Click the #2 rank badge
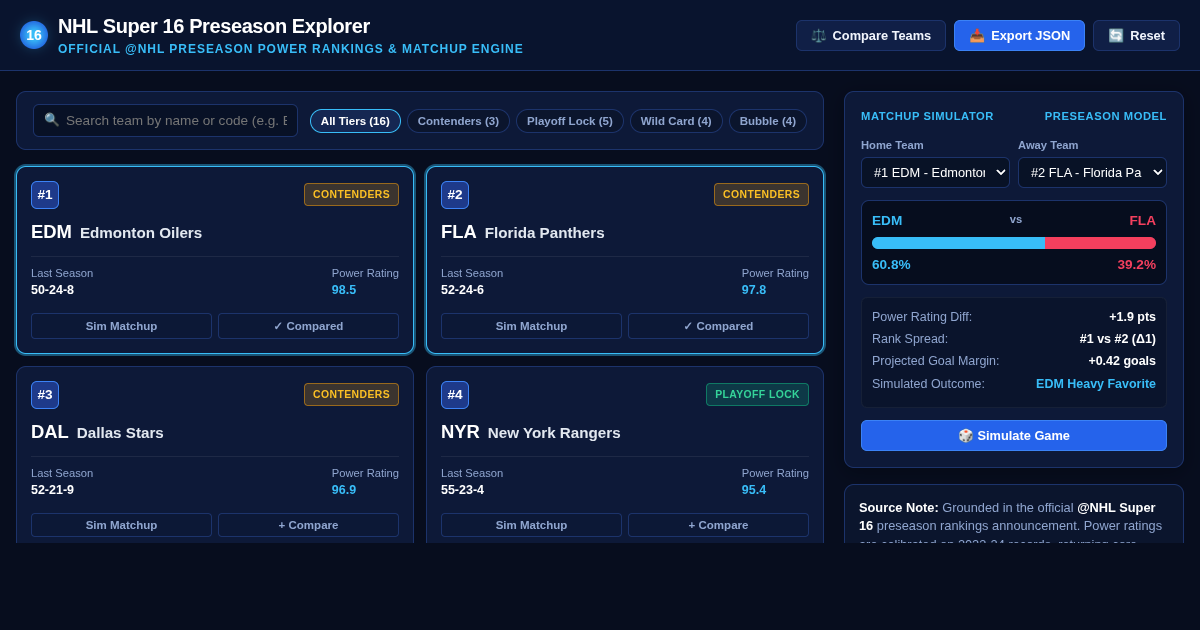 click(455, 195)
